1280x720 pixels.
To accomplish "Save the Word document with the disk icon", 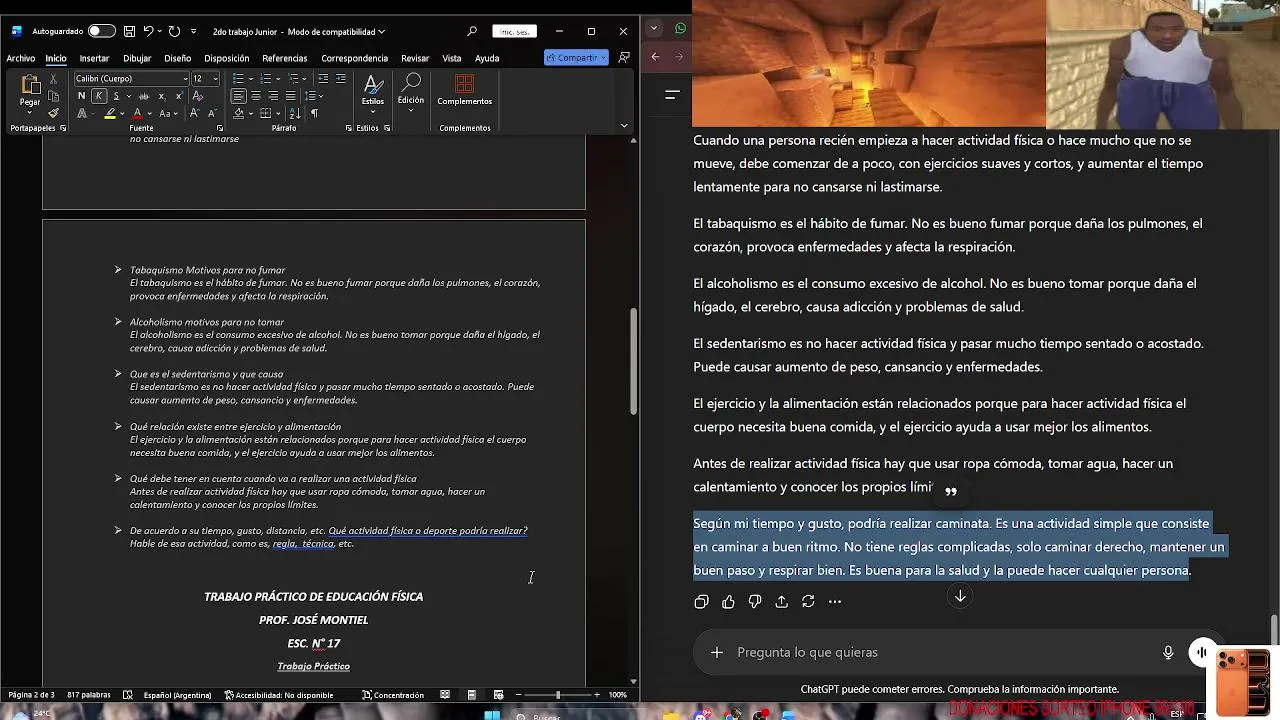I will [x=129, y=31].
